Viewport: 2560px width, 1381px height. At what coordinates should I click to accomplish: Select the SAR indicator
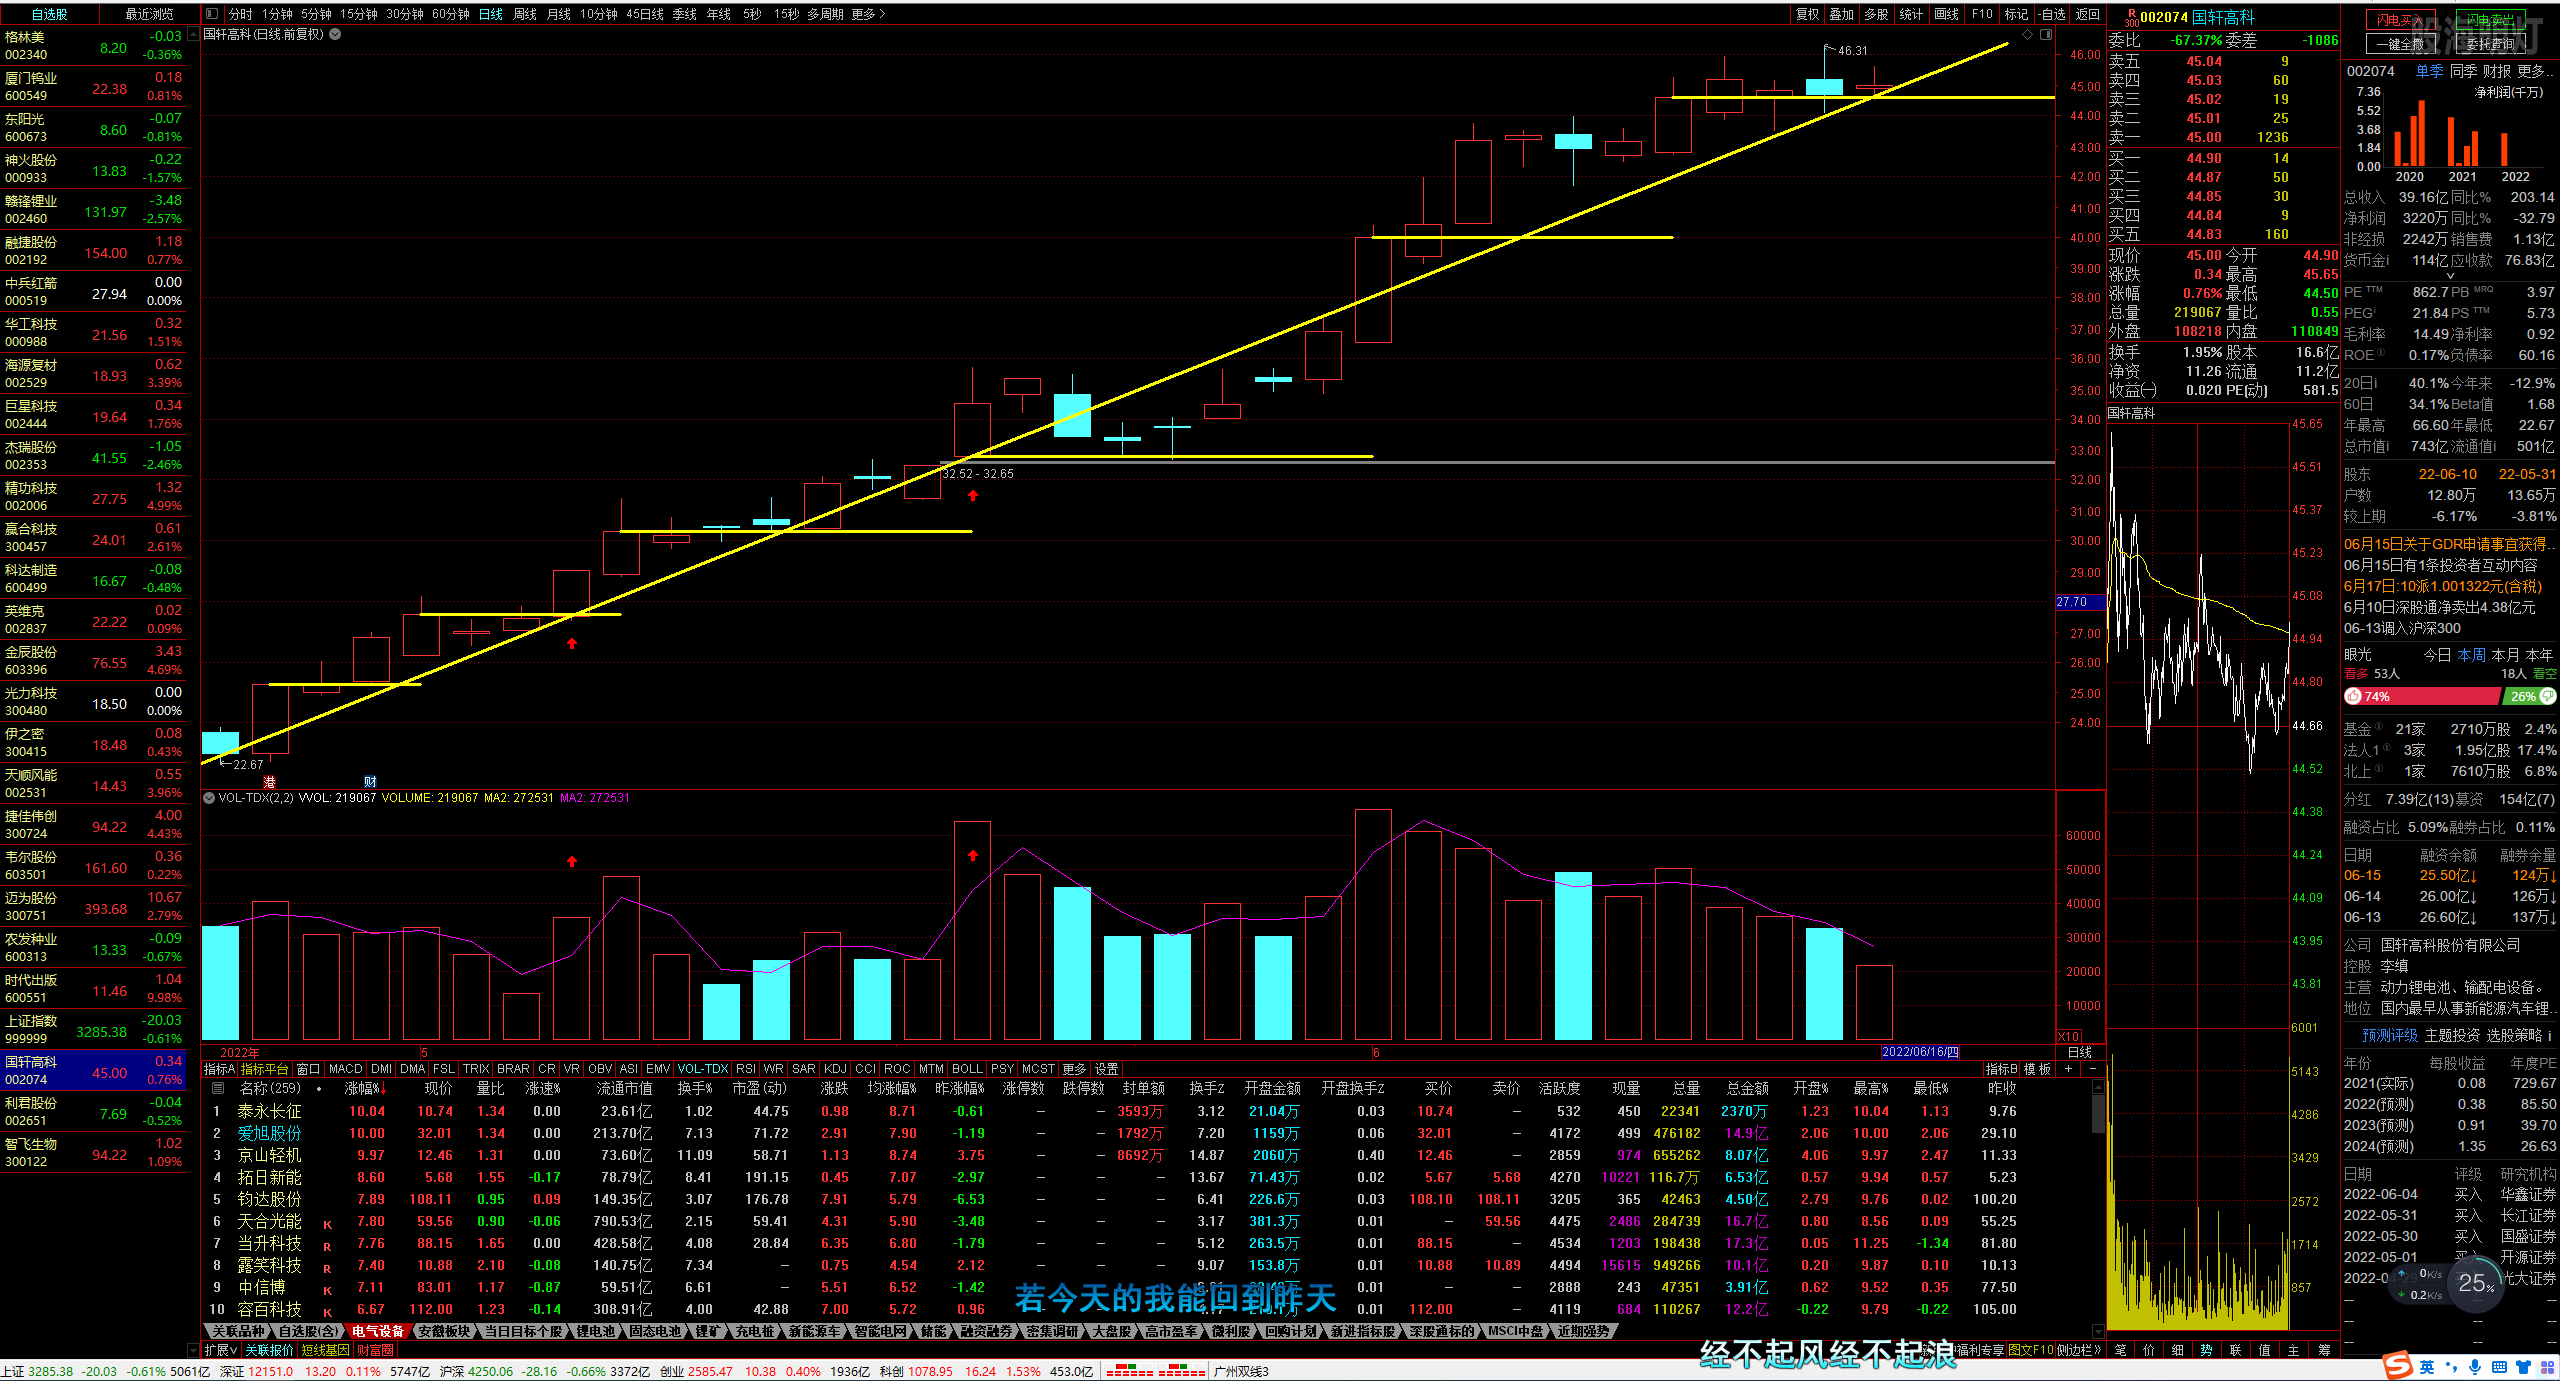click(804, 1069)
